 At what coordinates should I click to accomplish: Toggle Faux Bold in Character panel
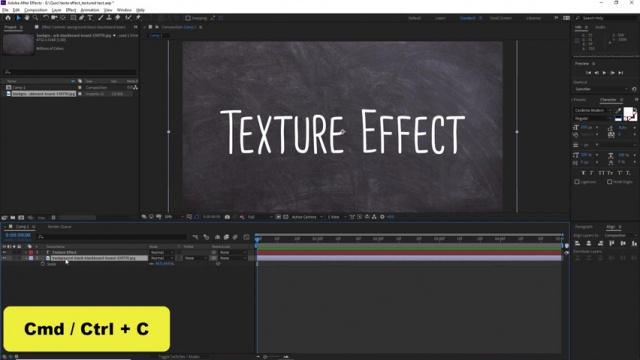point(583,173)
